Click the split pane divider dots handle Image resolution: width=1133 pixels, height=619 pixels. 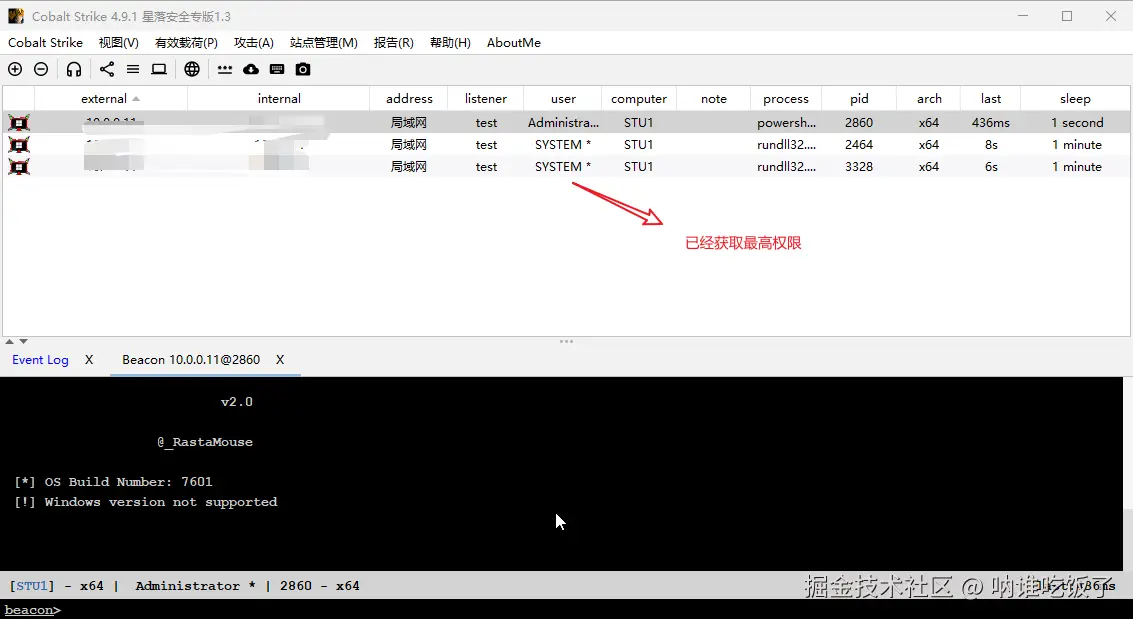[566, 342]
